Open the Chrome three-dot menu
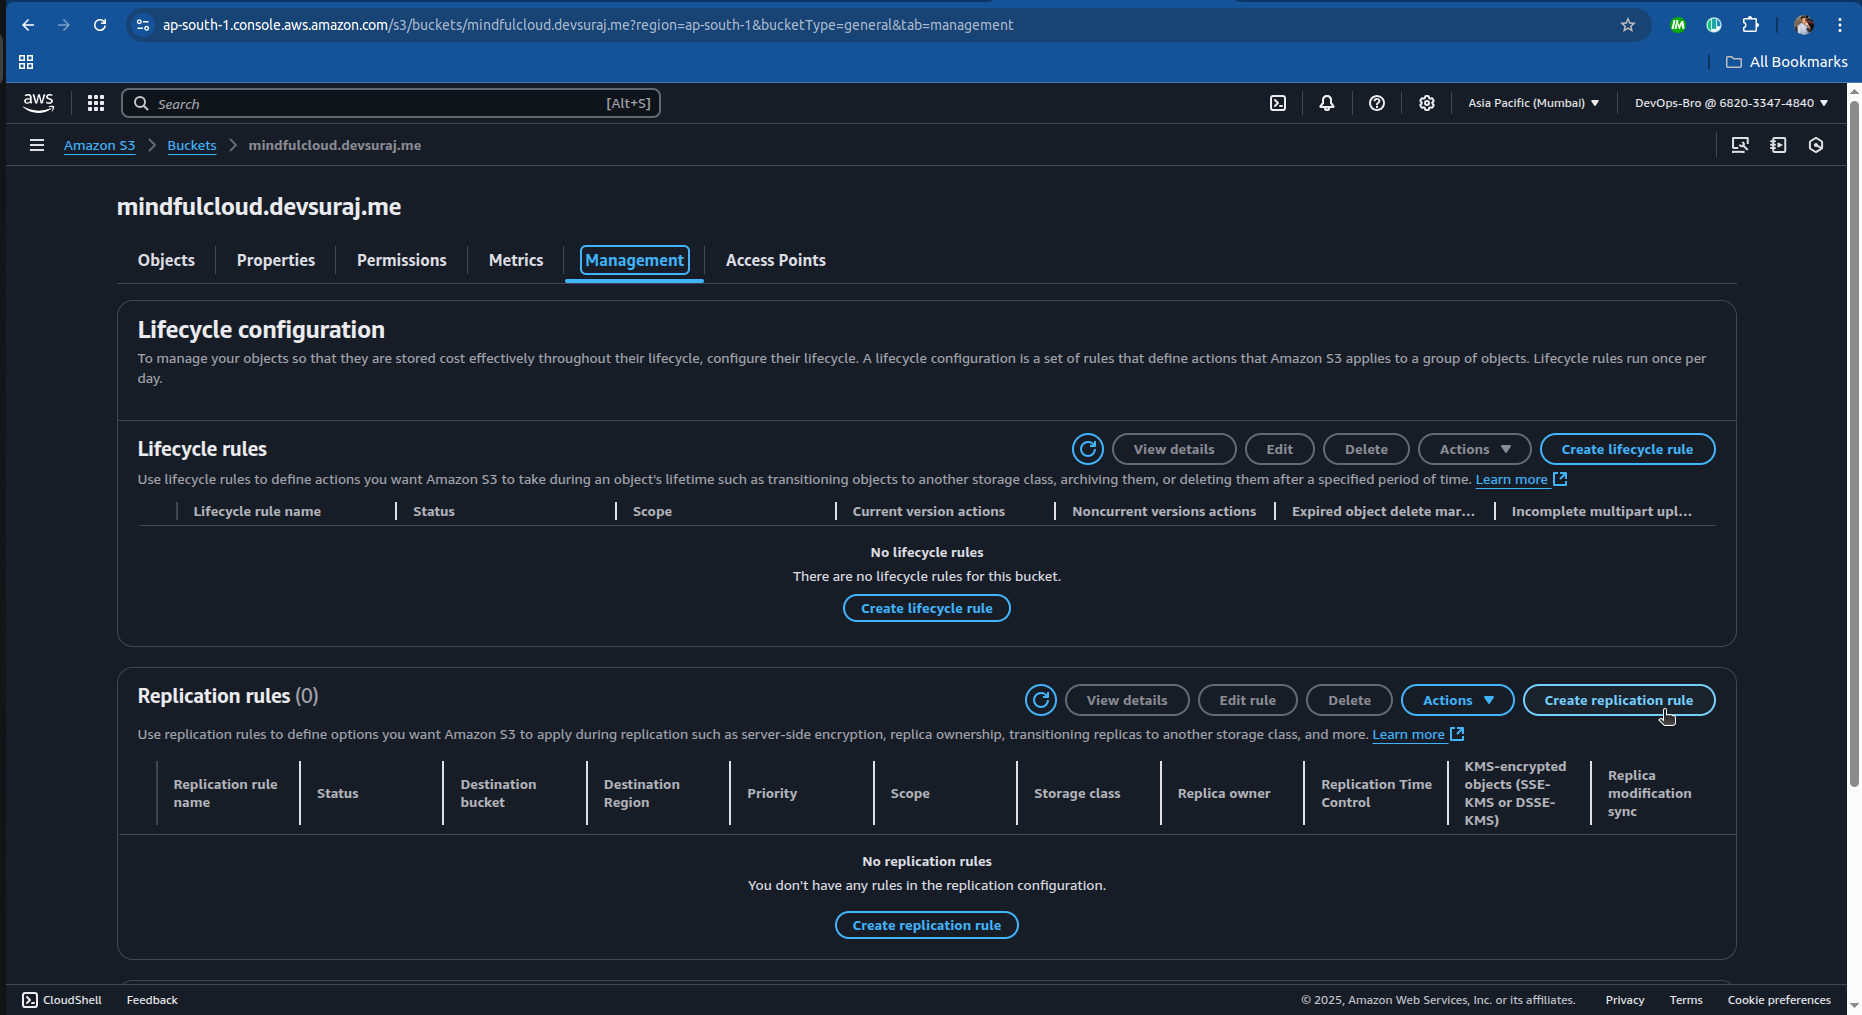 pos(1840,25)
